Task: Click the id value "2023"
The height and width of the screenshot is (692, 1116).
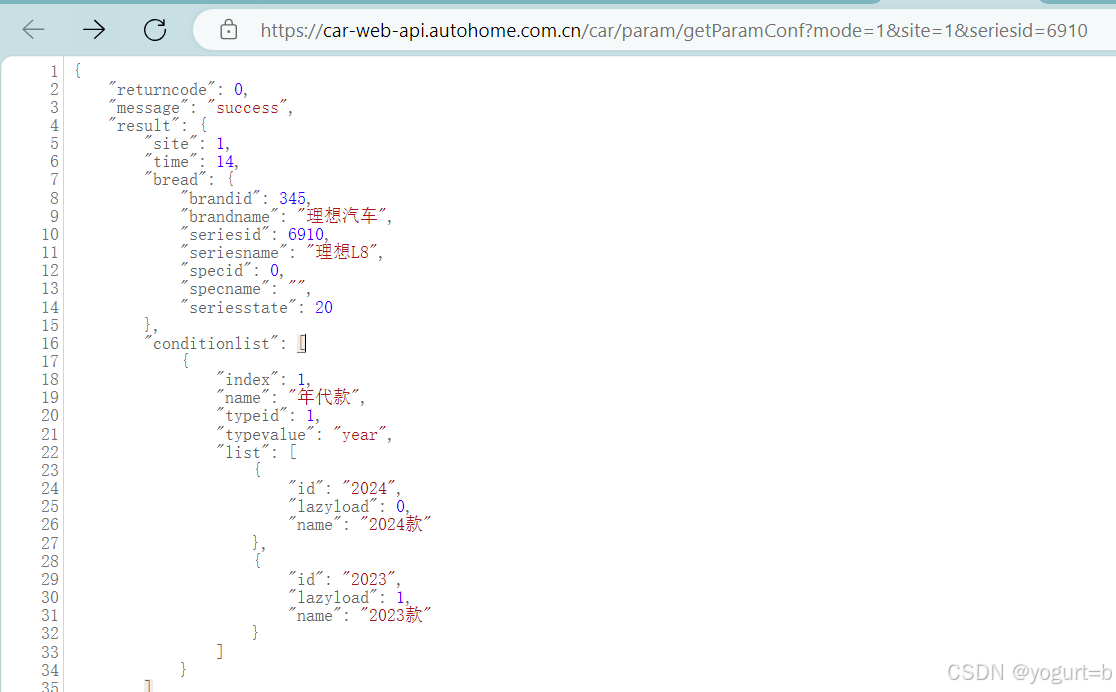Action: click(x=369, y=580)
